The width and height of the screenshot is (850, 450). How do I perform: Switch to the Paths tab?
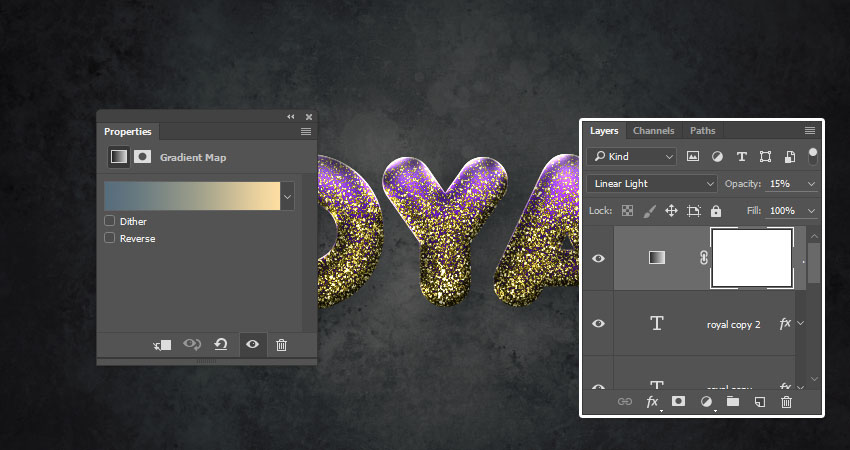point(703,131)
